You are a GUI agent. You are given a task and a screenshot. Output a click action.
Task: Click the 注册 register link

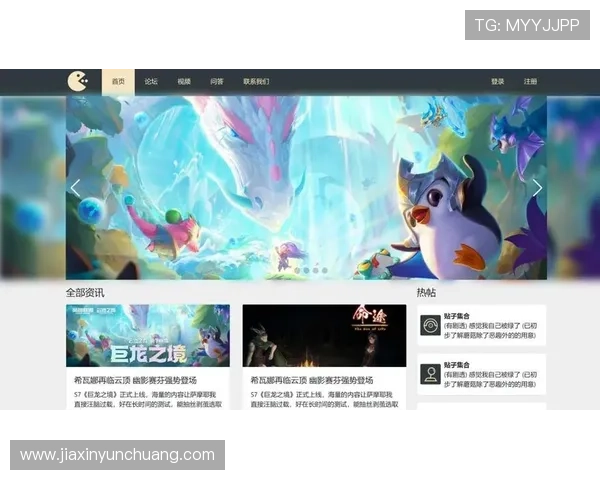[x=530, y=81]
